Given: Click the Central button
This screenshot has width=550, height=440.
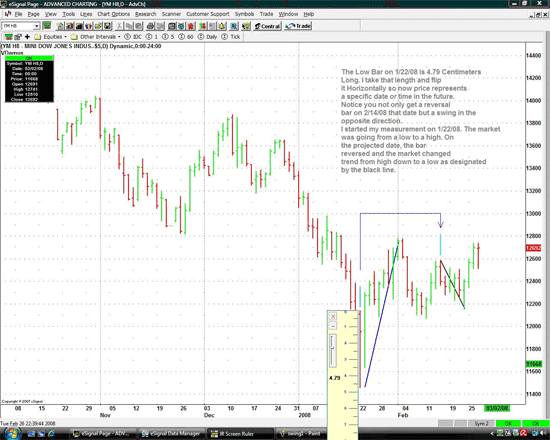Looking at the screenshot, I should (267, 26).
